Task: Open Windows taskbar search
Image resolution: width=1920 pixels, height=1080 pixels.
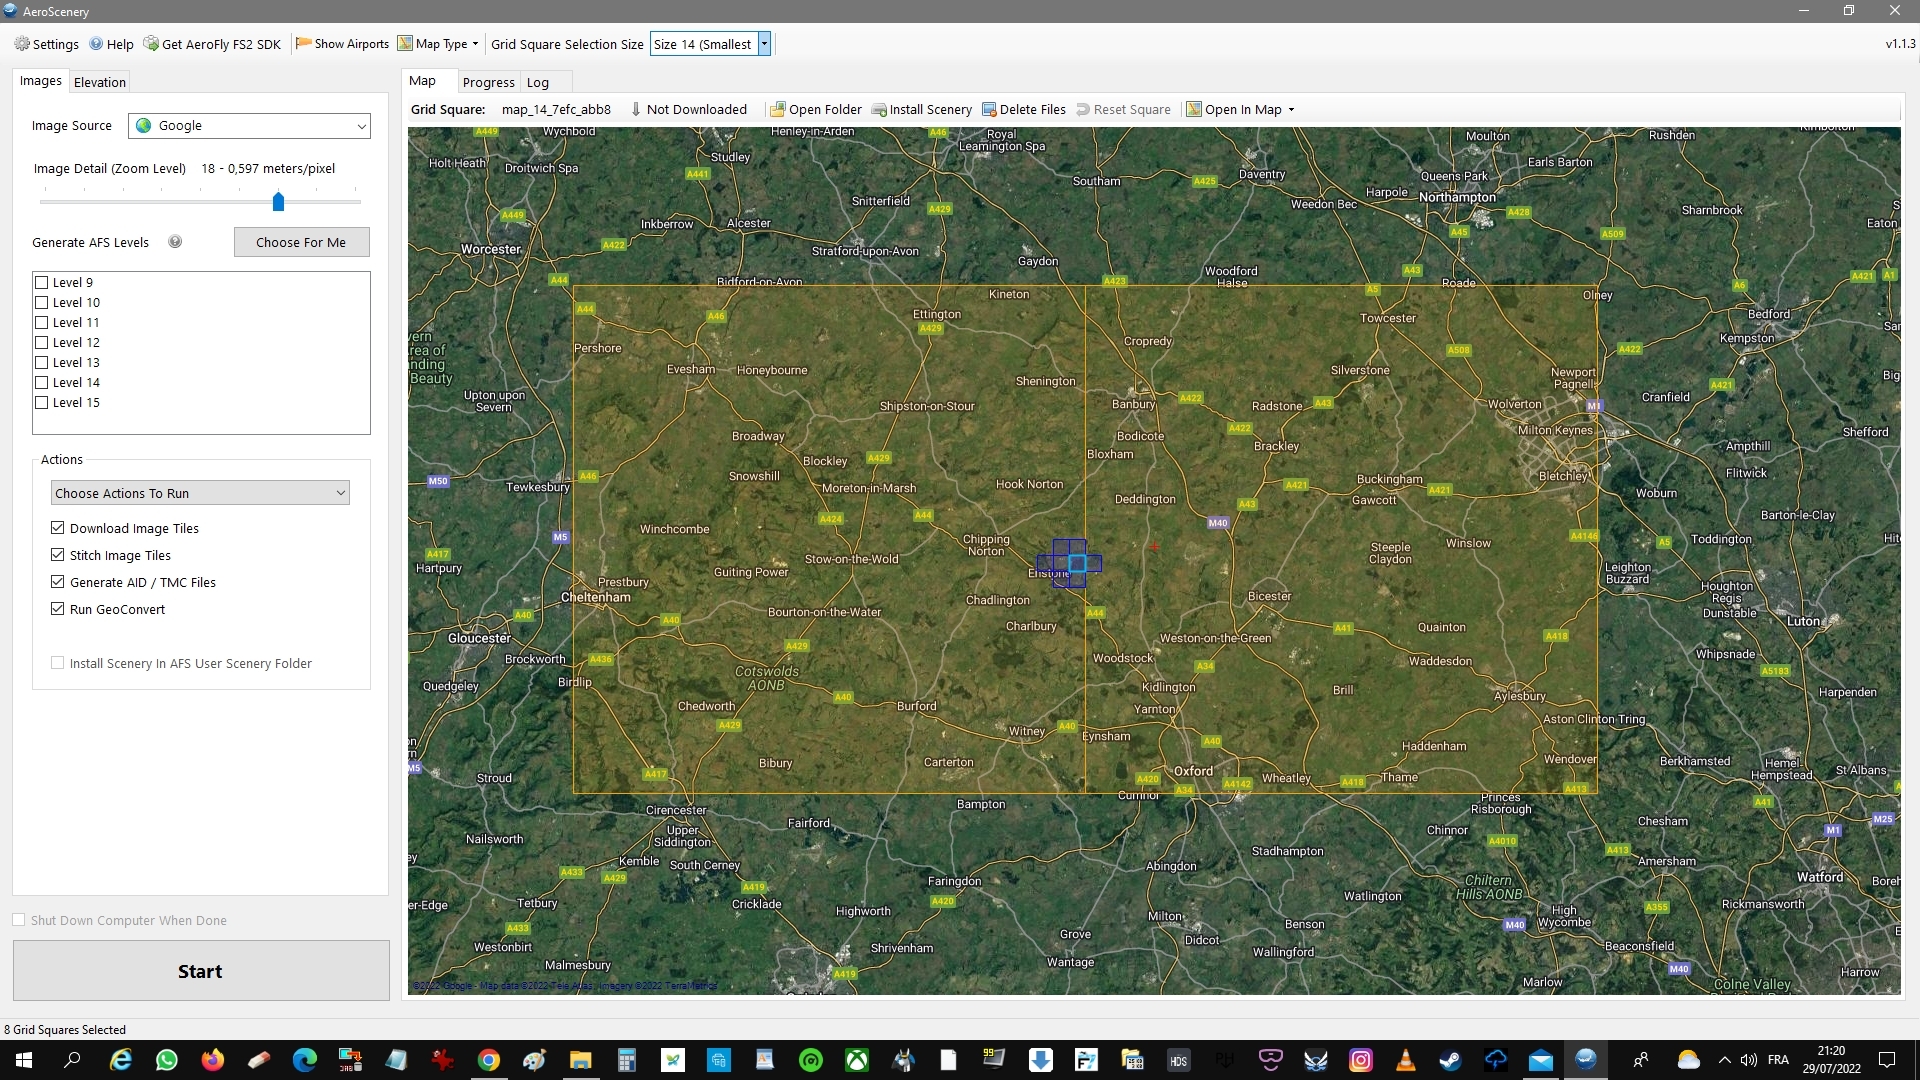Action: [72, 1060]
